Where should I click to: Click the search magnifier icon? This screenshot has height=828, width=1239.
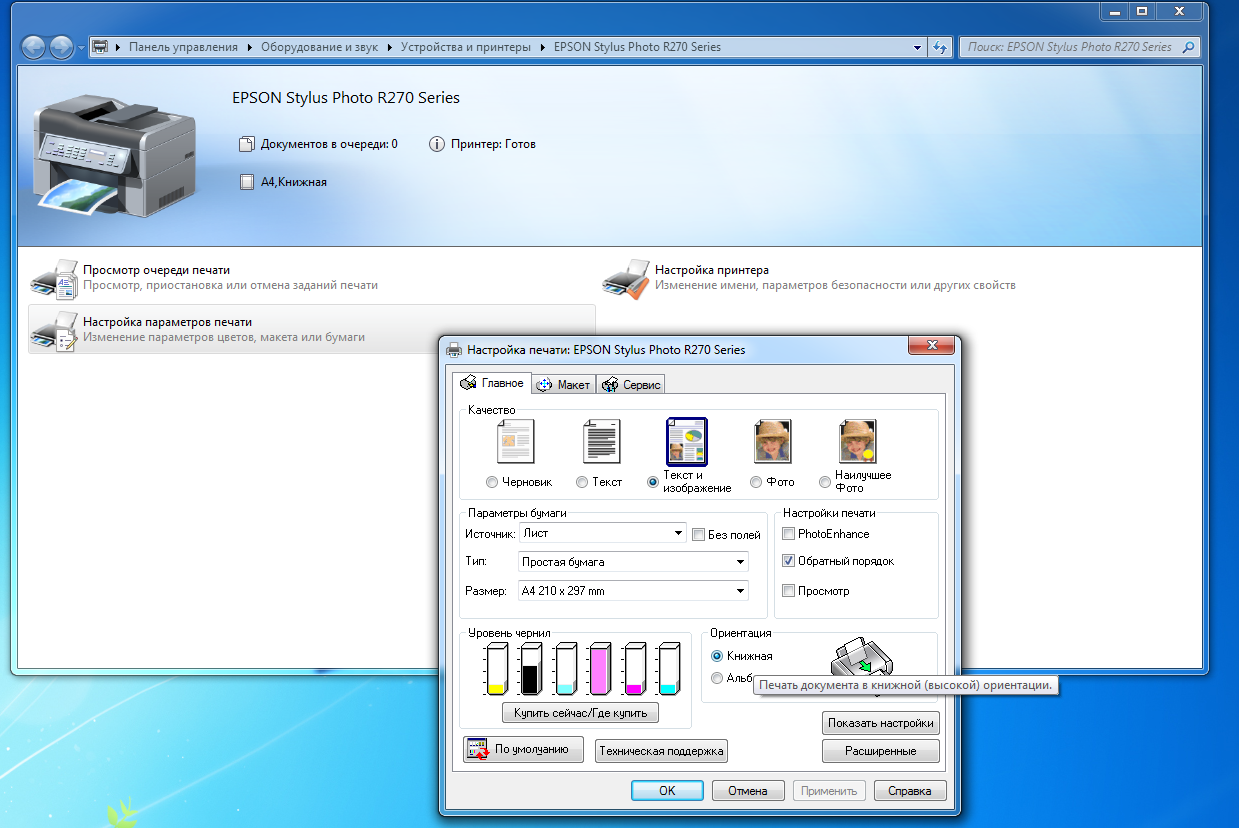[x=1188, y=47]
